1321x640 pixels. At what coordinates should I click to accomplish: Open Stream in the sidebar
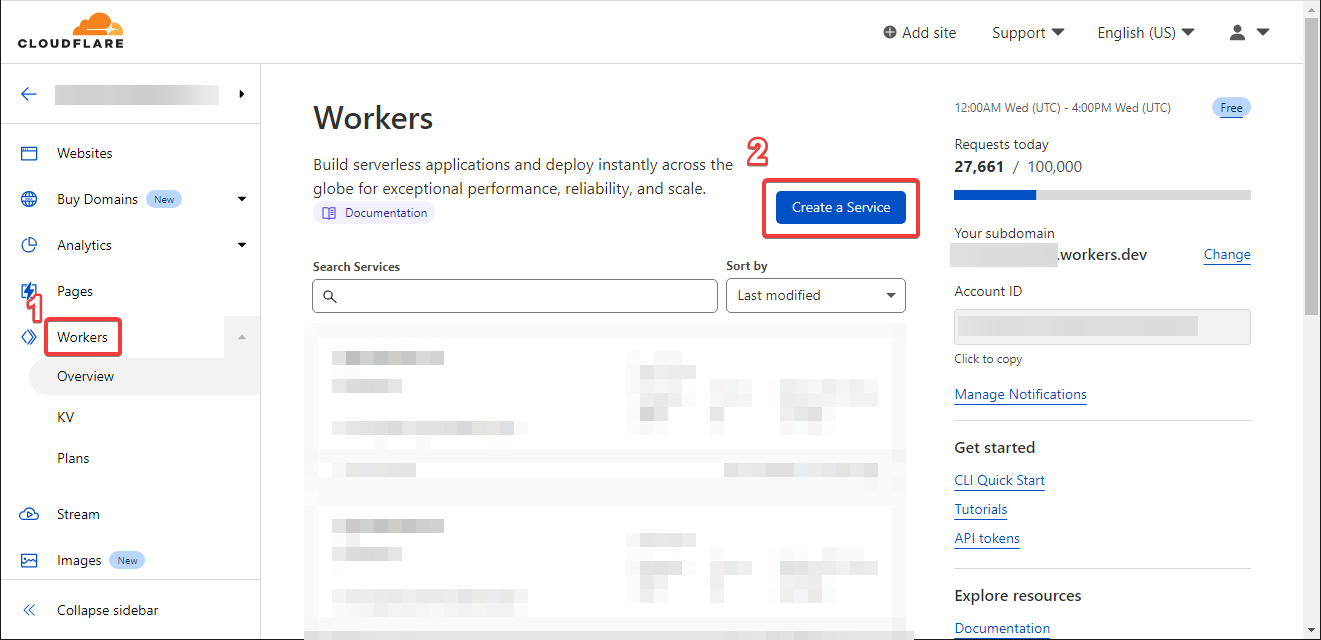tap(78, 514)
